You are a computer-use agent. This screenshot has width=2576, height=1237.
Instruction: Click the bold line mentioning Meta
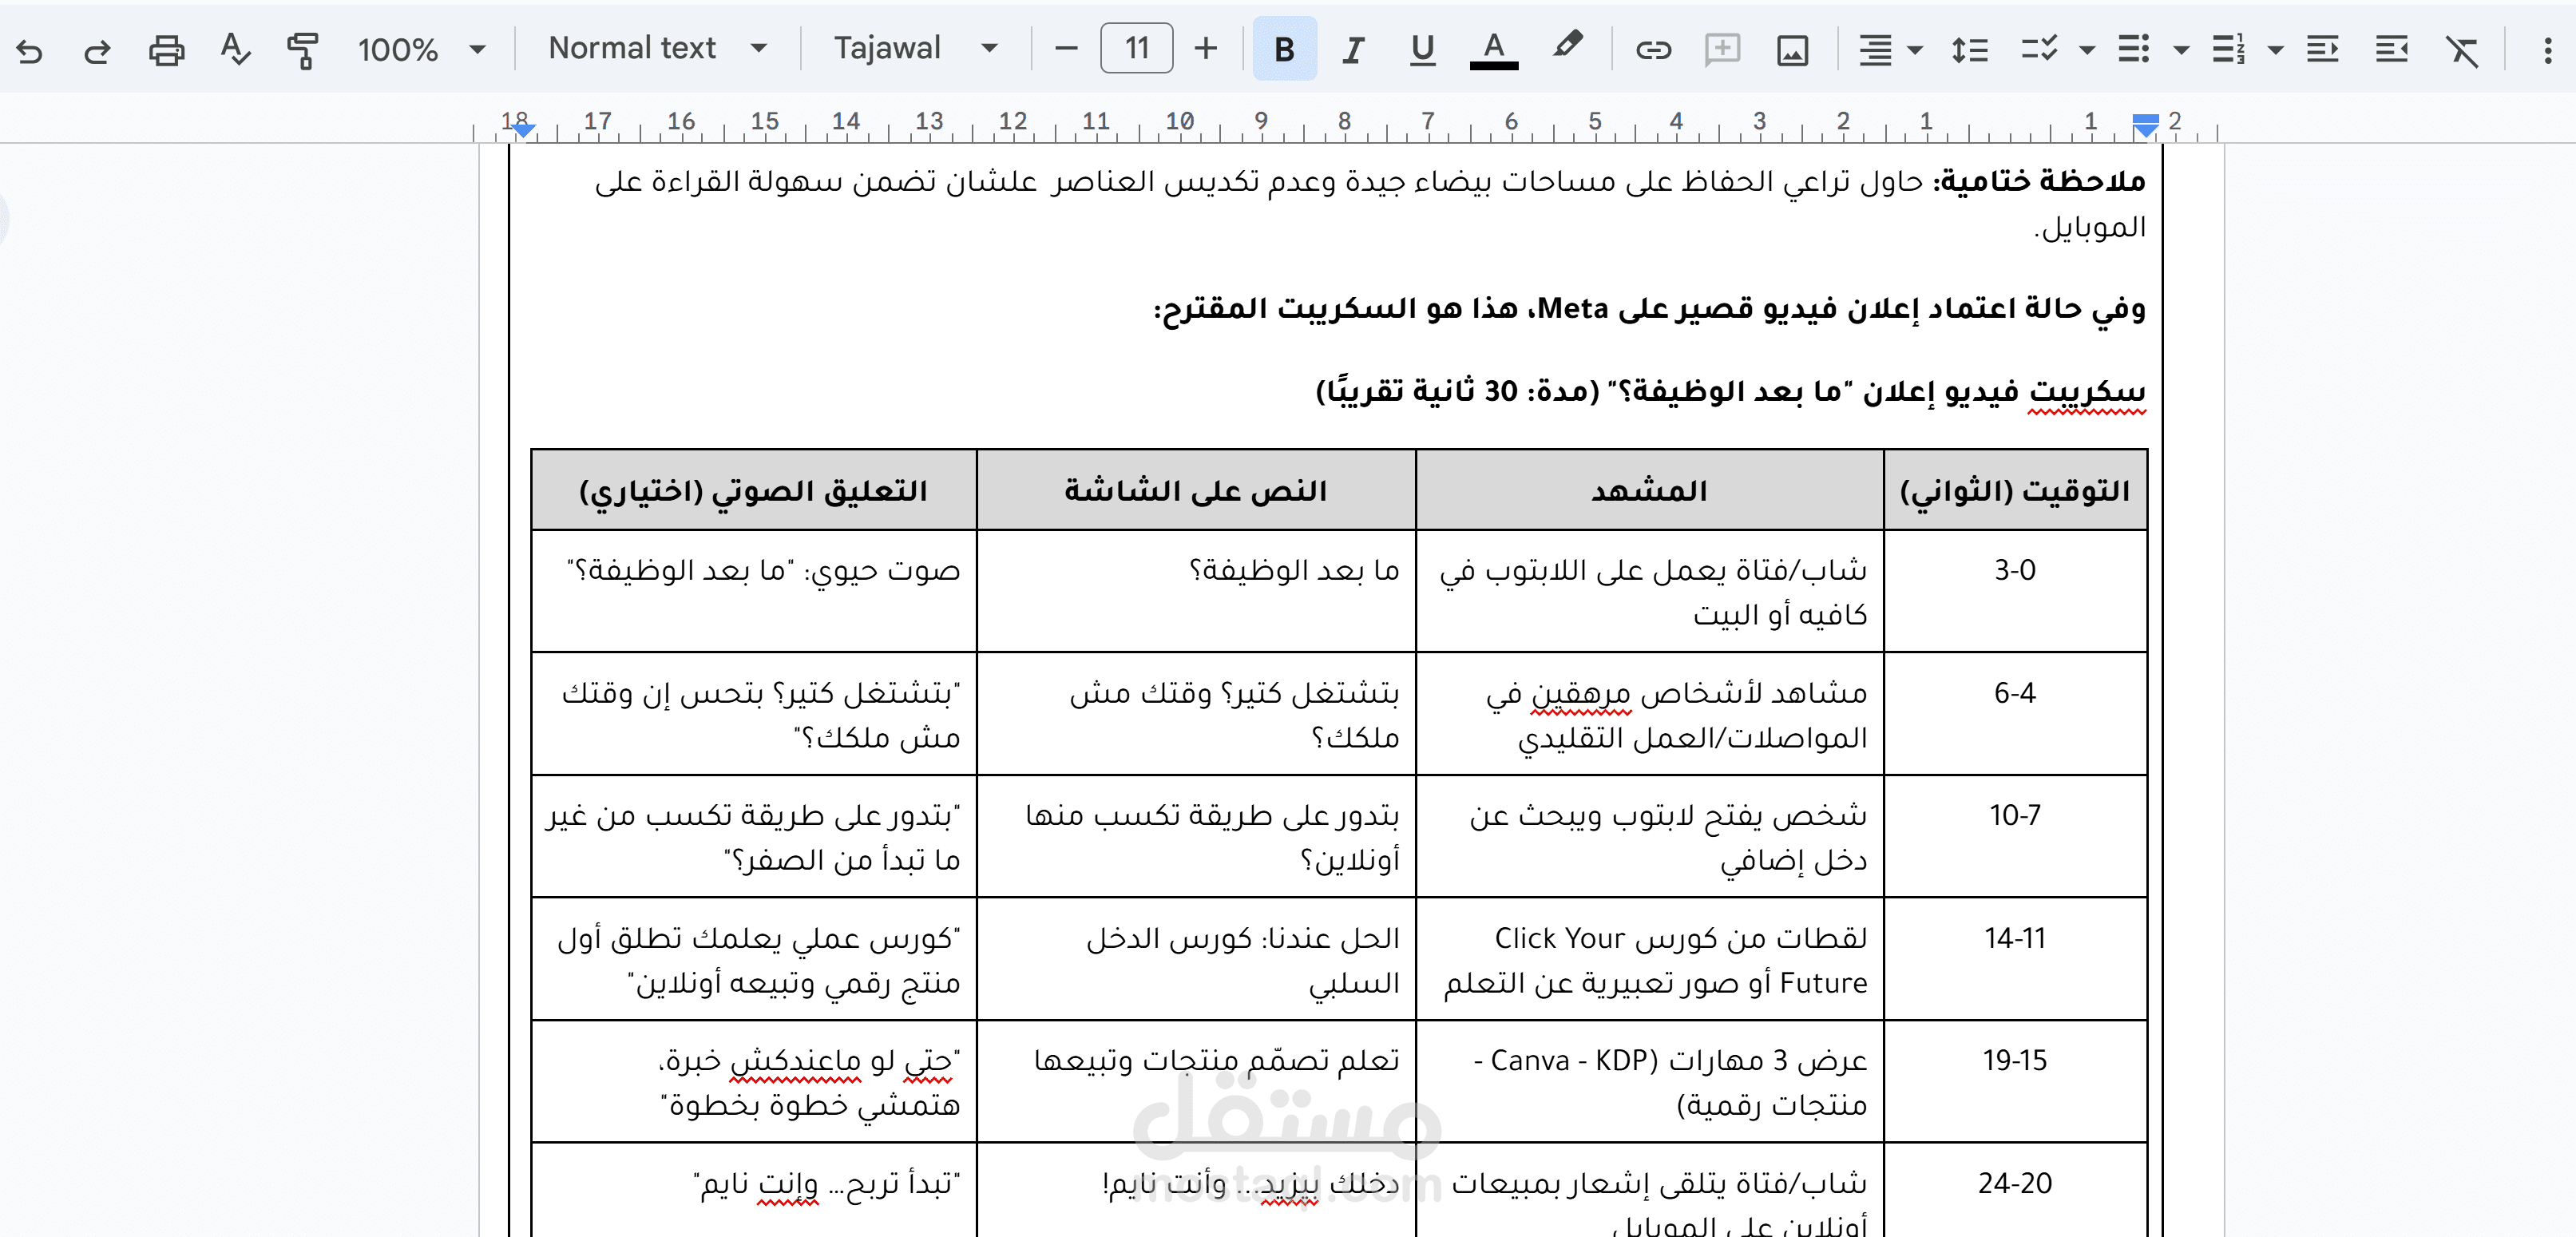click(1650, 308)
